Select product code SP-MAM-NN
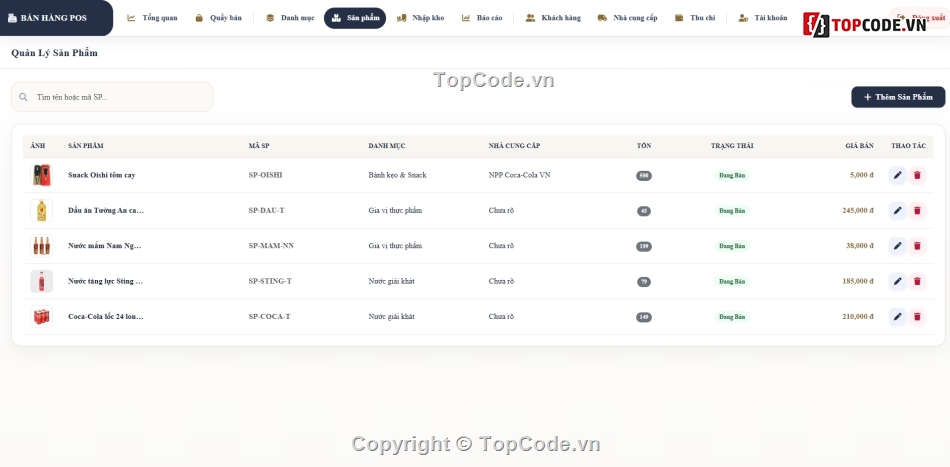The width and height of the screenshot is (950, 467). click(271, 246)
